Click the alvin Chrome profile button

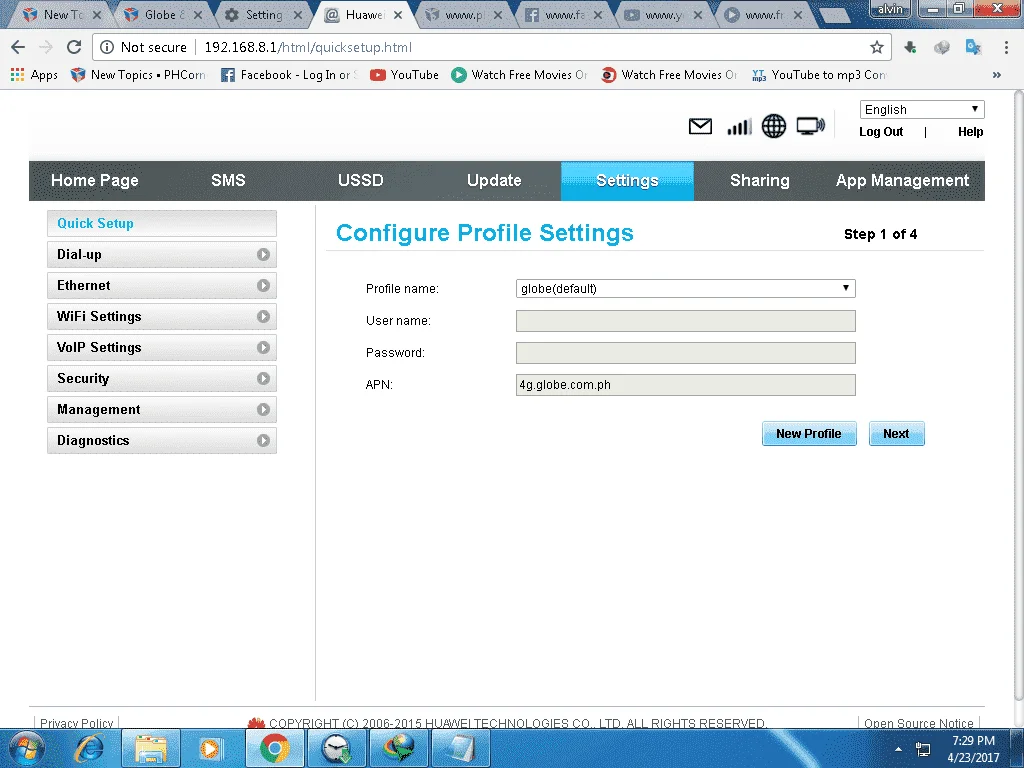coord(890,9)
